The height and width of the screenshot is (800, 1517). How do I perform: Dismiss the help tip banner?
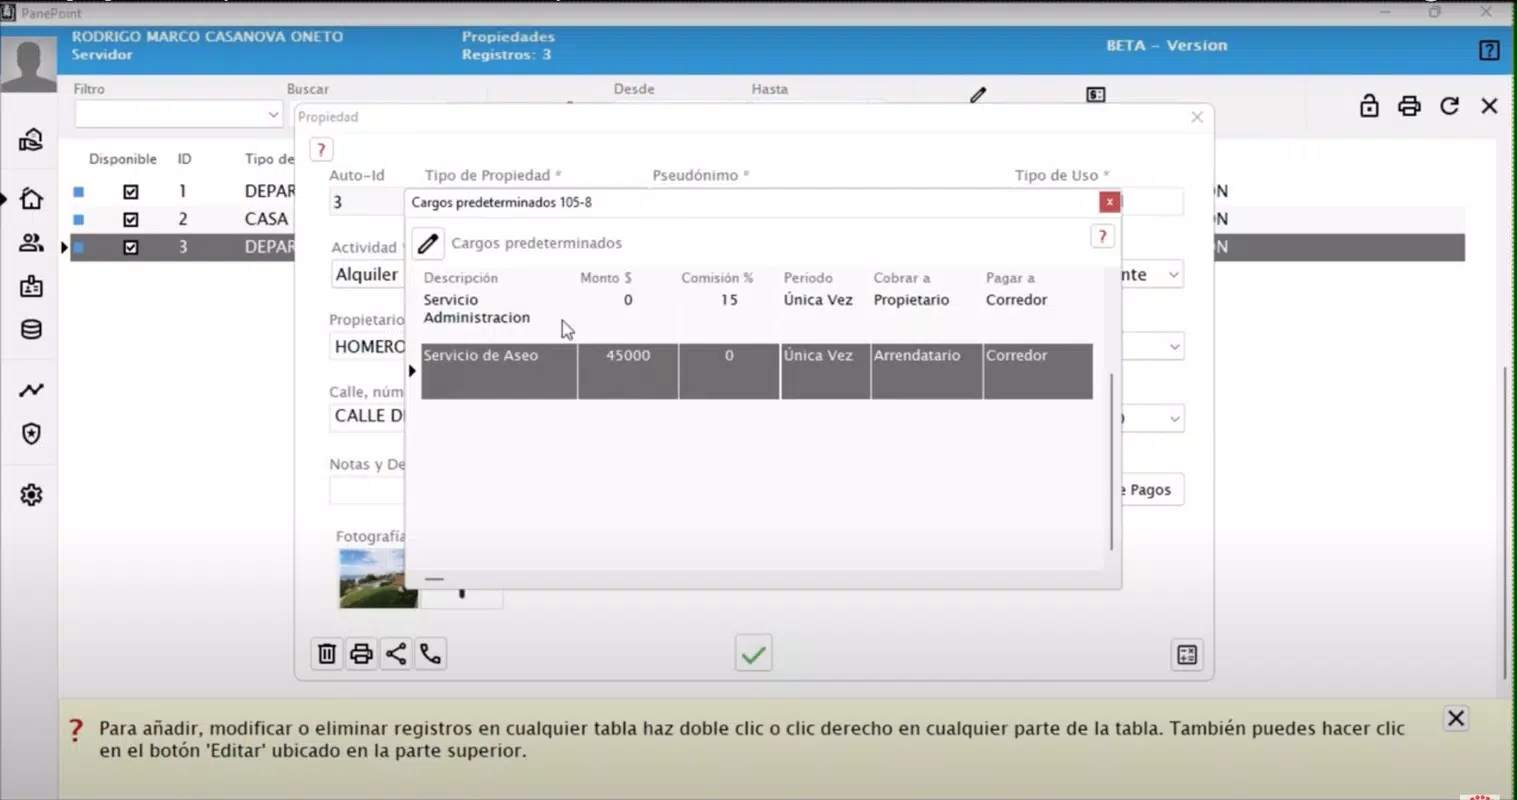tap(1456, 718)
